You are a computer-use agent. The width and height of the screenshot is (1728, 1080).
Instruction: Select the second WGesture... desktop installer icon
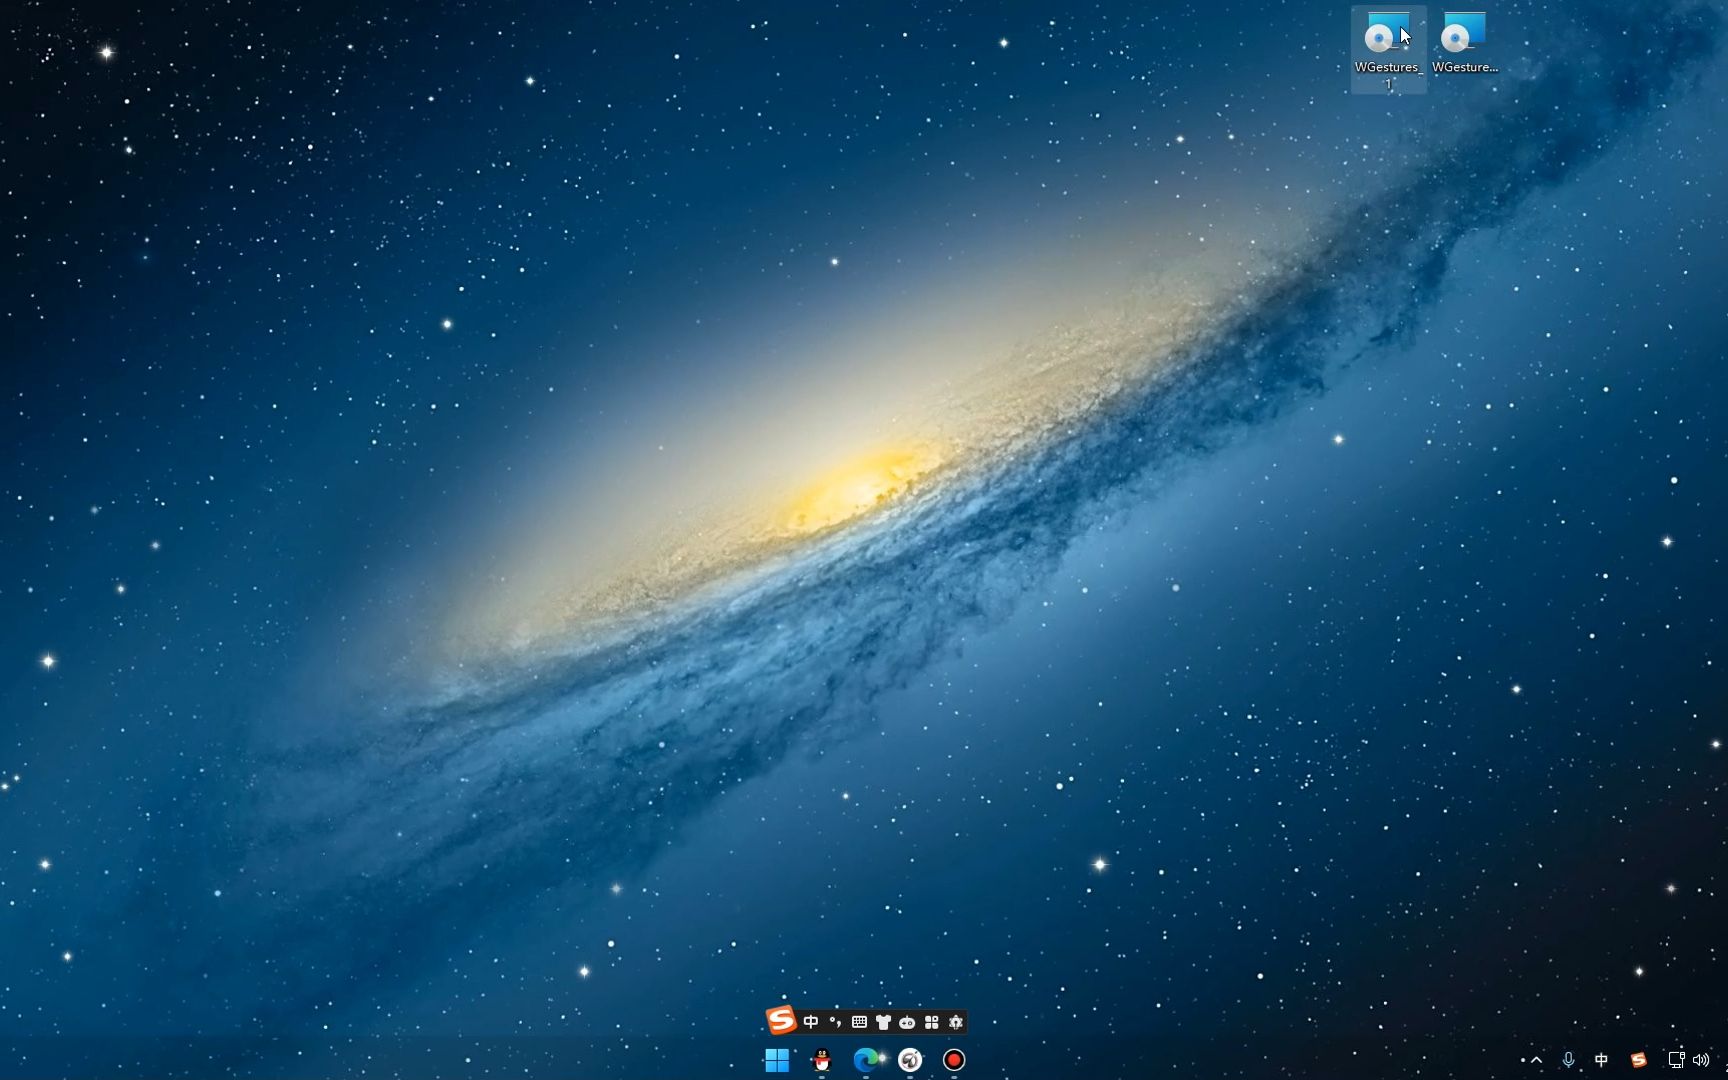(x=1465, y=44)
